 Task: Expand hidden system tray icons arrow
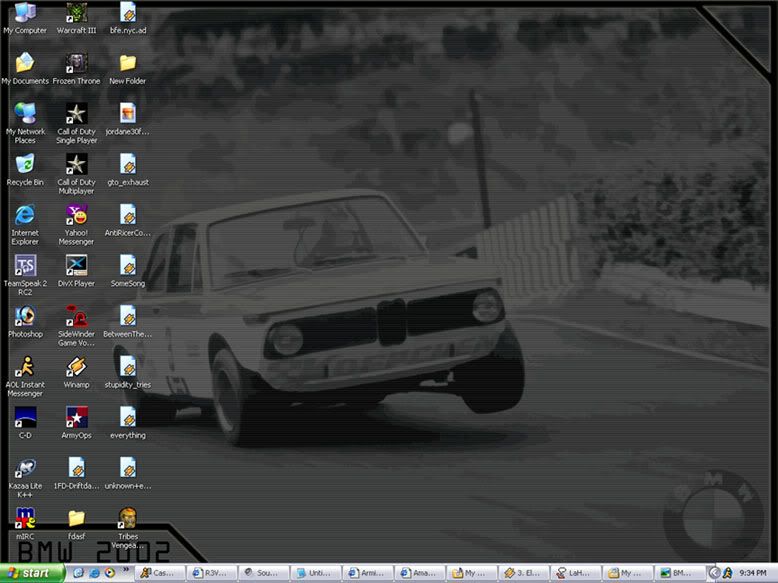coord(713,573)
